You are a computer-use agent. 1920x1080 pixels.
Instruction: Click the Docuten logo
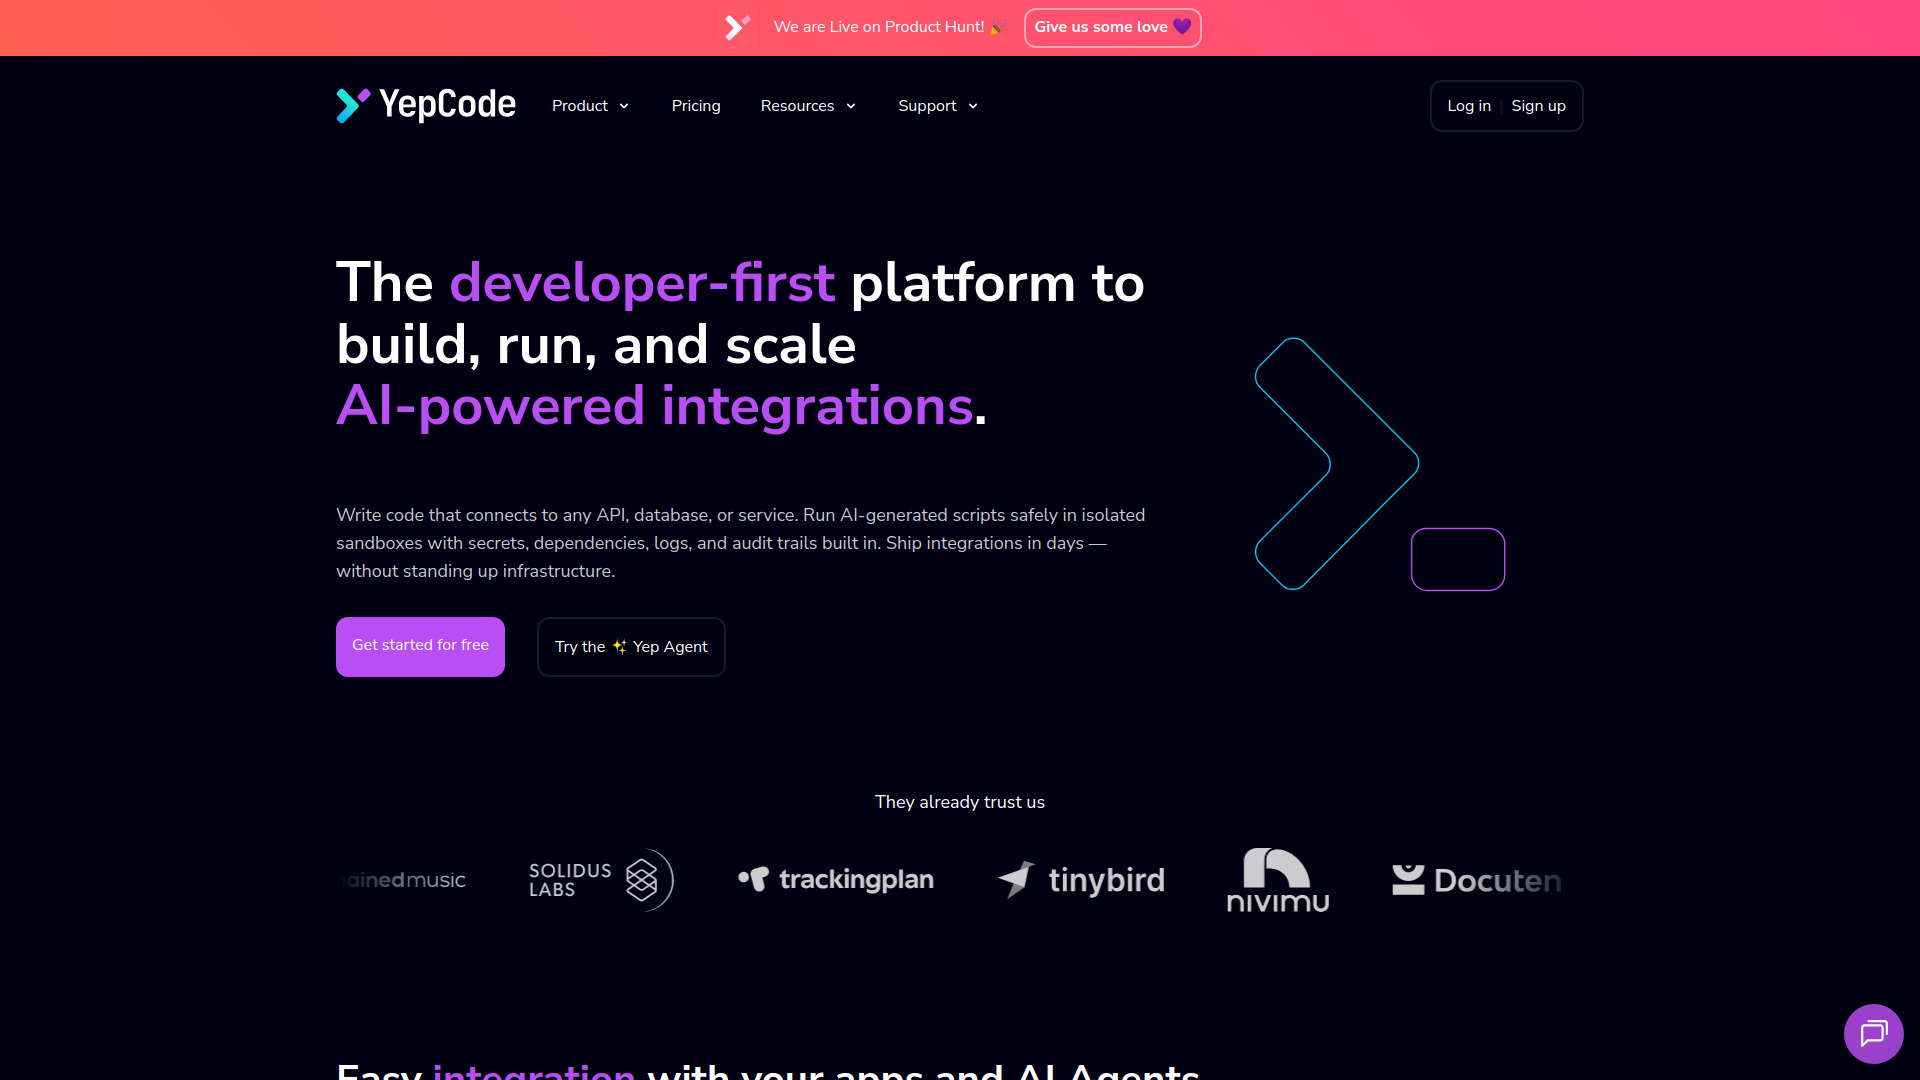coord(1476,880)
